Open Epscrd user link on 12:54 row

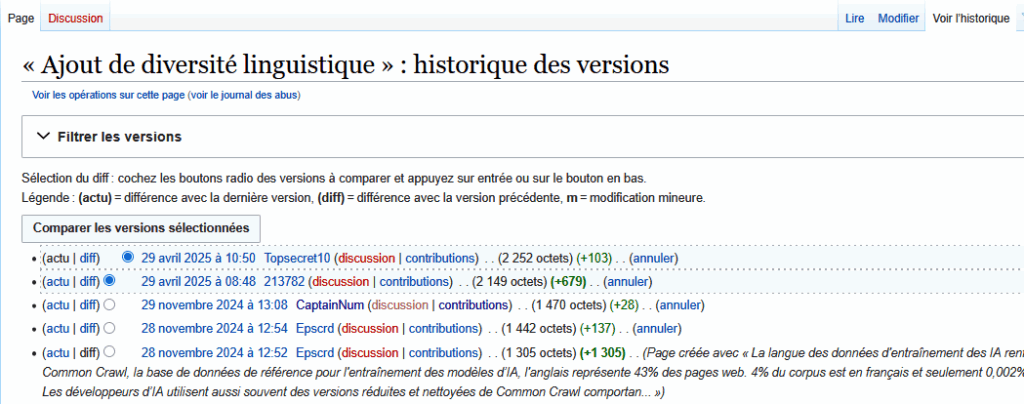click(315, 329)
